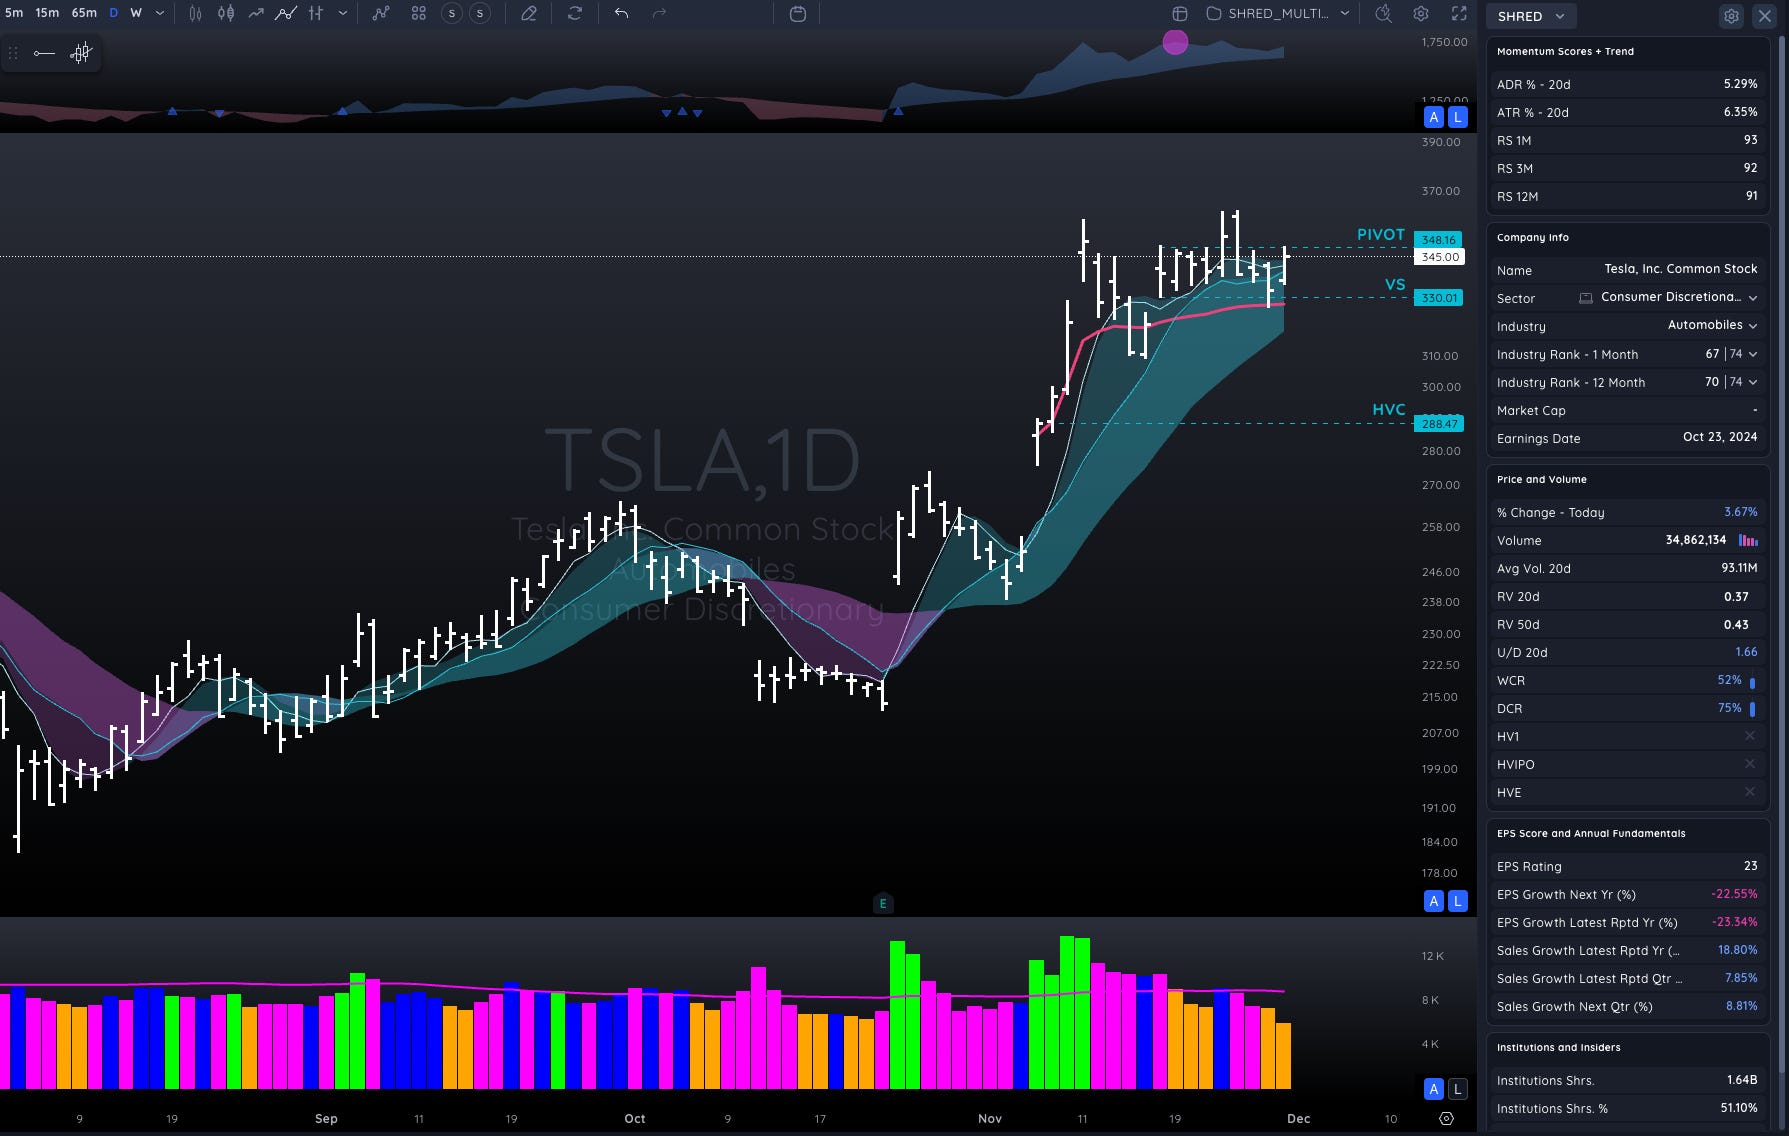
Task: Select the candlestick chart style icon
Action: point(226,14)
